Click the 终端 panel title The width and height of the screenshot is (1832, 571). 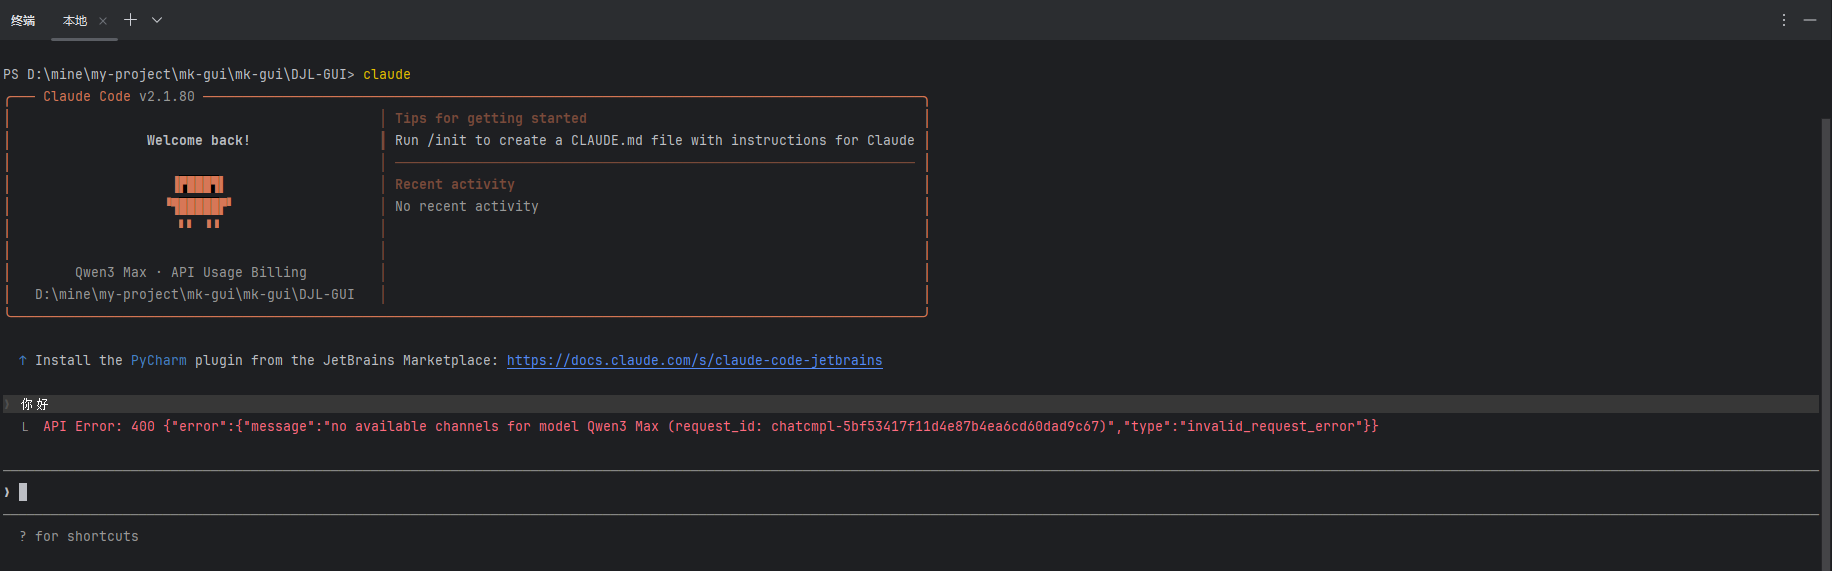point(23,21)
